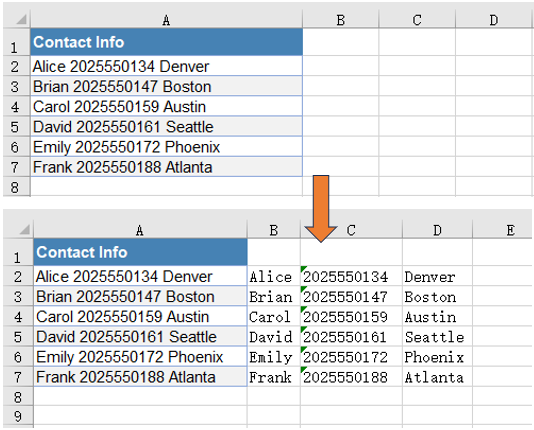Select split cell containing only '2025550188'
The height and width of the screenshot is (430, 534).
click(x=351, y=377)
